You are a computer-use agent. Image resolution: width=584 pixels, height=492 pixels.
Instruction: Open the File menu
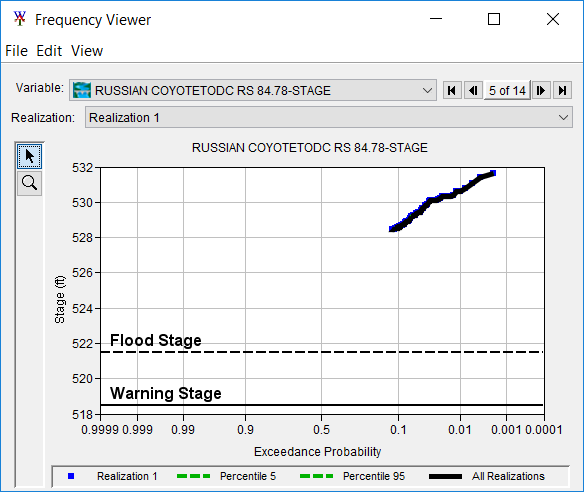coord(16,51)
